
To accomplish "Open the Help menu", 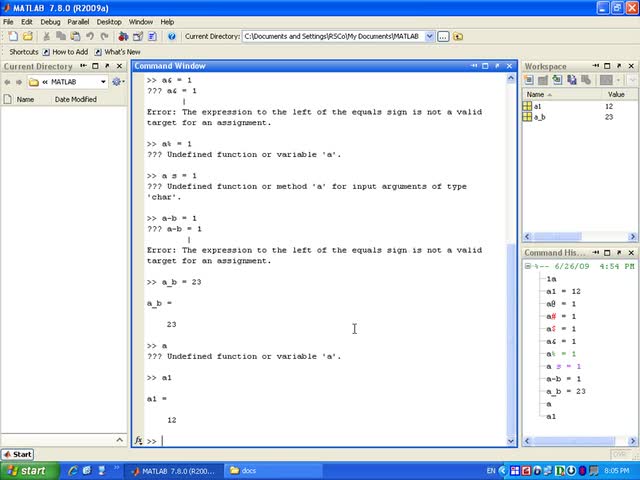I will 167,22.
